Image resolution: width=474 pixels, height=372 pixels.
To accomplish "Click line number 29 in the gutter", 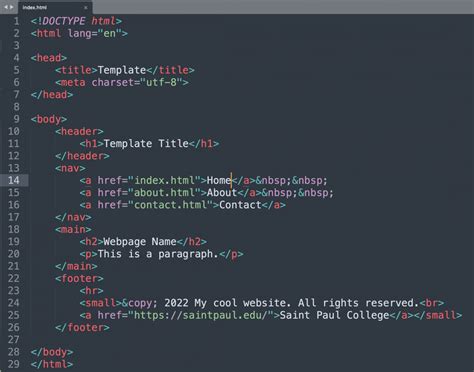I will click(14, 364).
